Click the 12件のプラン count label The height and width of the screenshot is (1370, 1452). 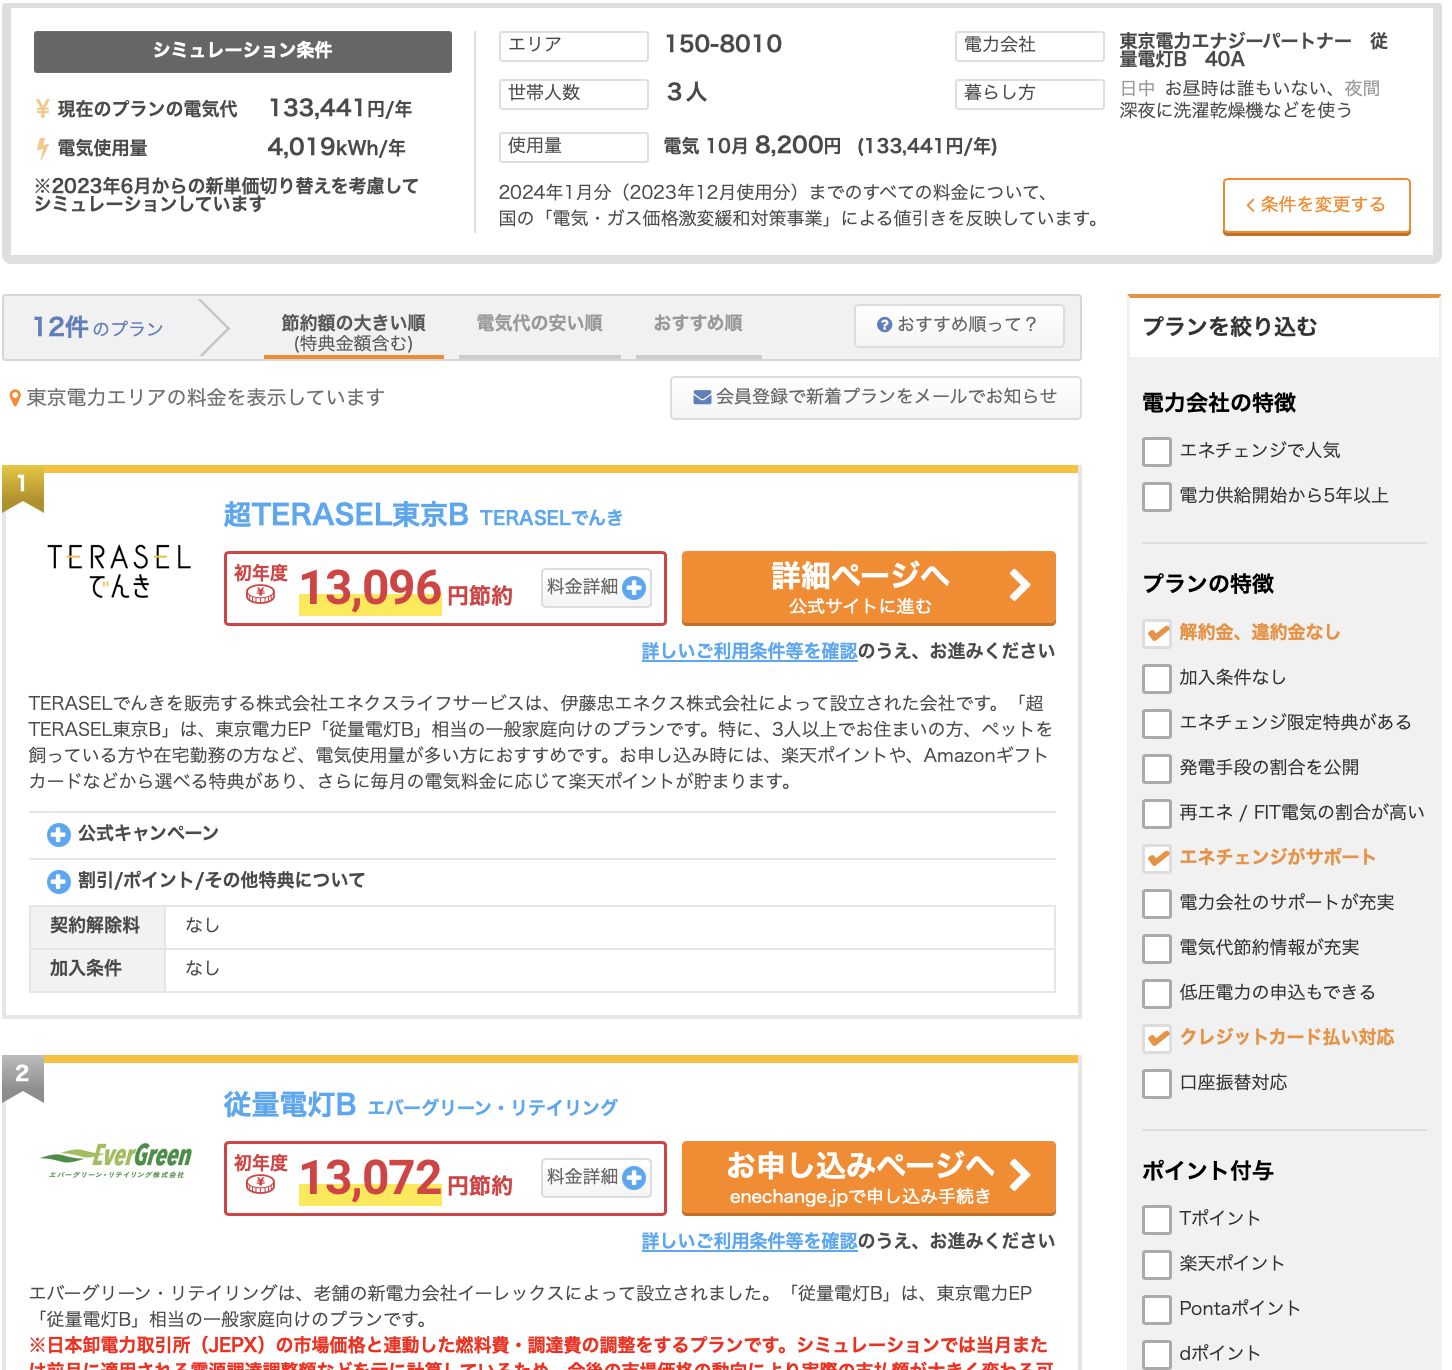tap(98, 327)
